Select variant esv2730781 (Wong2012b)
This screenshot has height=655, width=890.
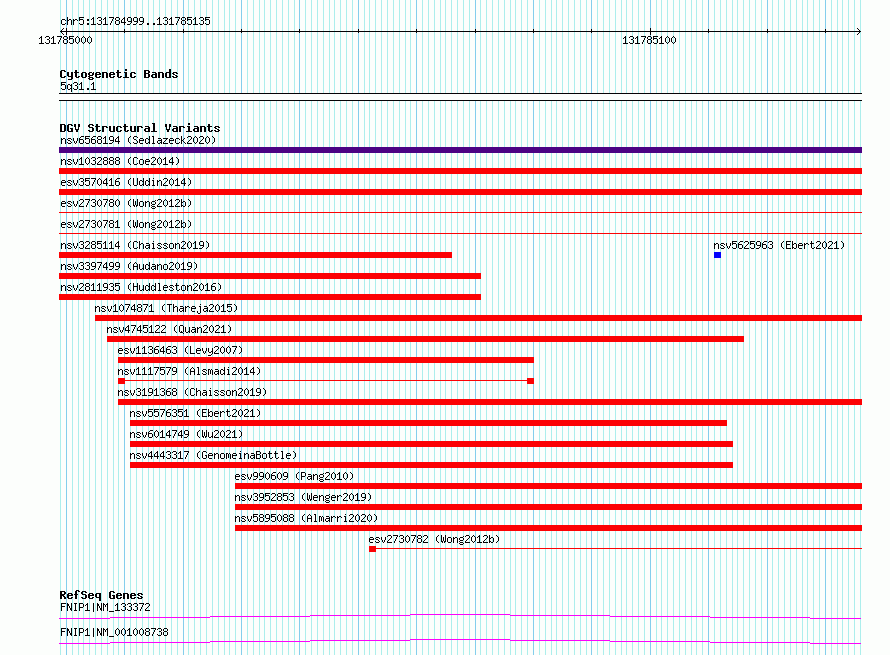click(x=126, y=224)
